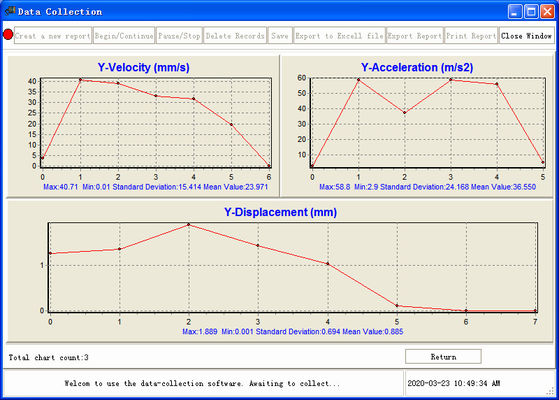The height and width of the screenshot is (400, 559).
Task: Click the Pause/Stop button
Action: 179,36
